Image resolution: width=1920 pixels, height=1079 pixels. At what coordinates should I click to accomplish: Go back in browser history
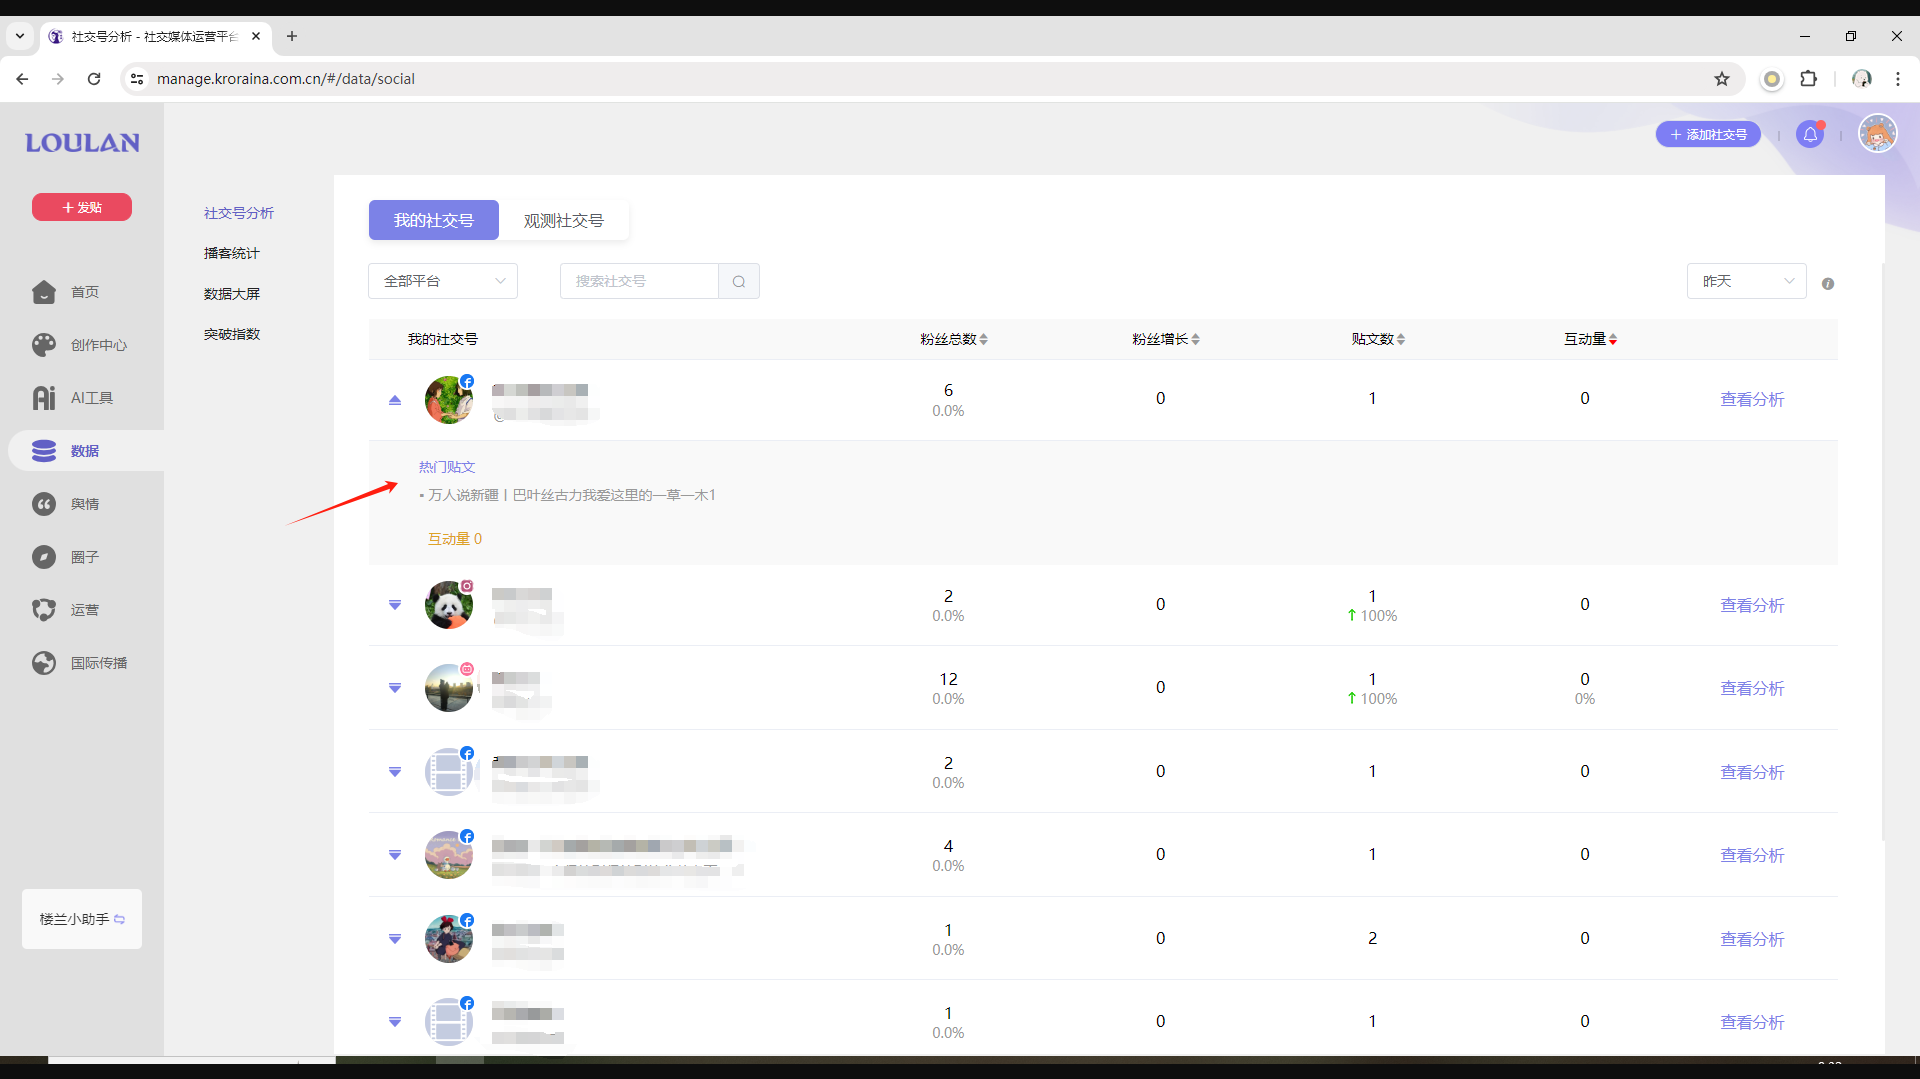click(x=22, y=79)
